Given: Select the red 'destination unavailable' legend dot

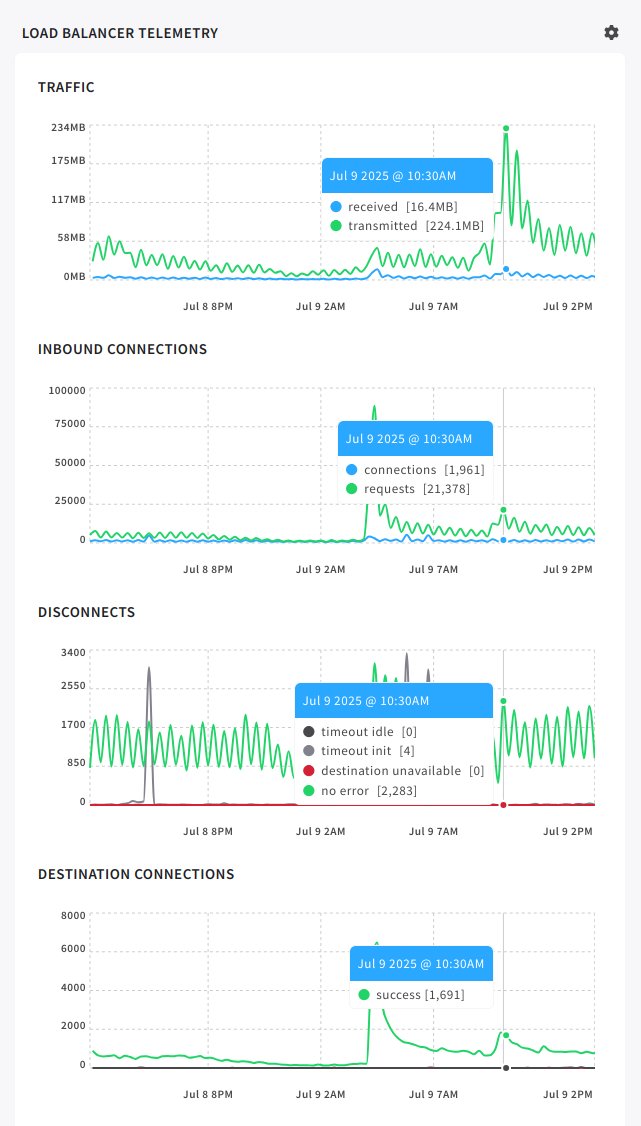Looking at the screenshot, I should 309,771.
